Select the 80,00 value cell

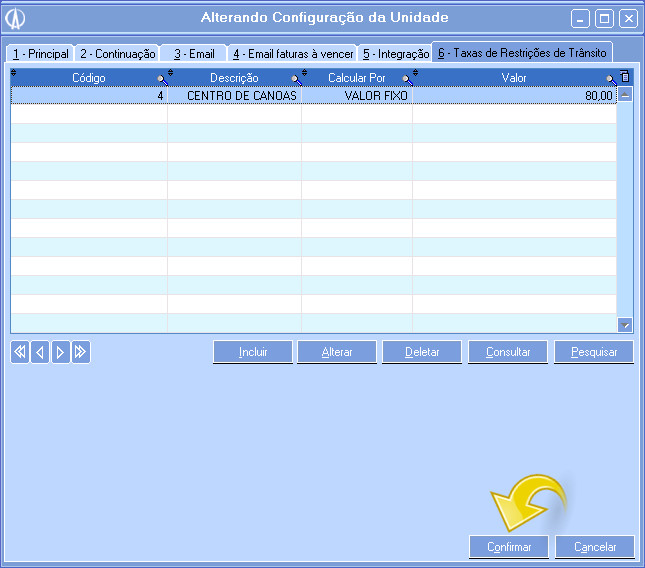pos(515,95)
